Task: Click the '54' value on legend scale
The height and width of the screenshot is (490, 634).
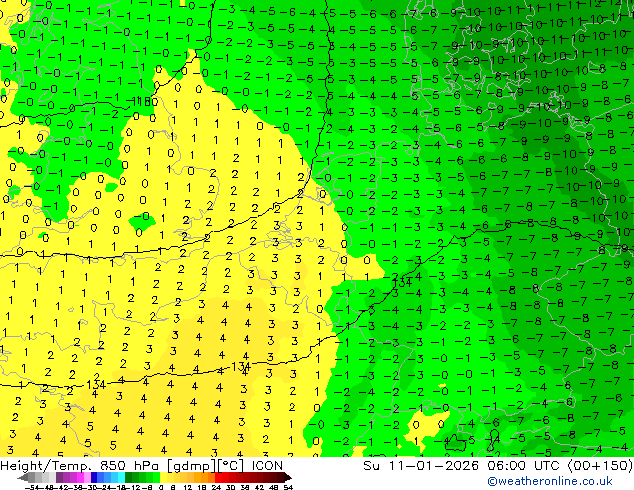Action: (288, 487)
